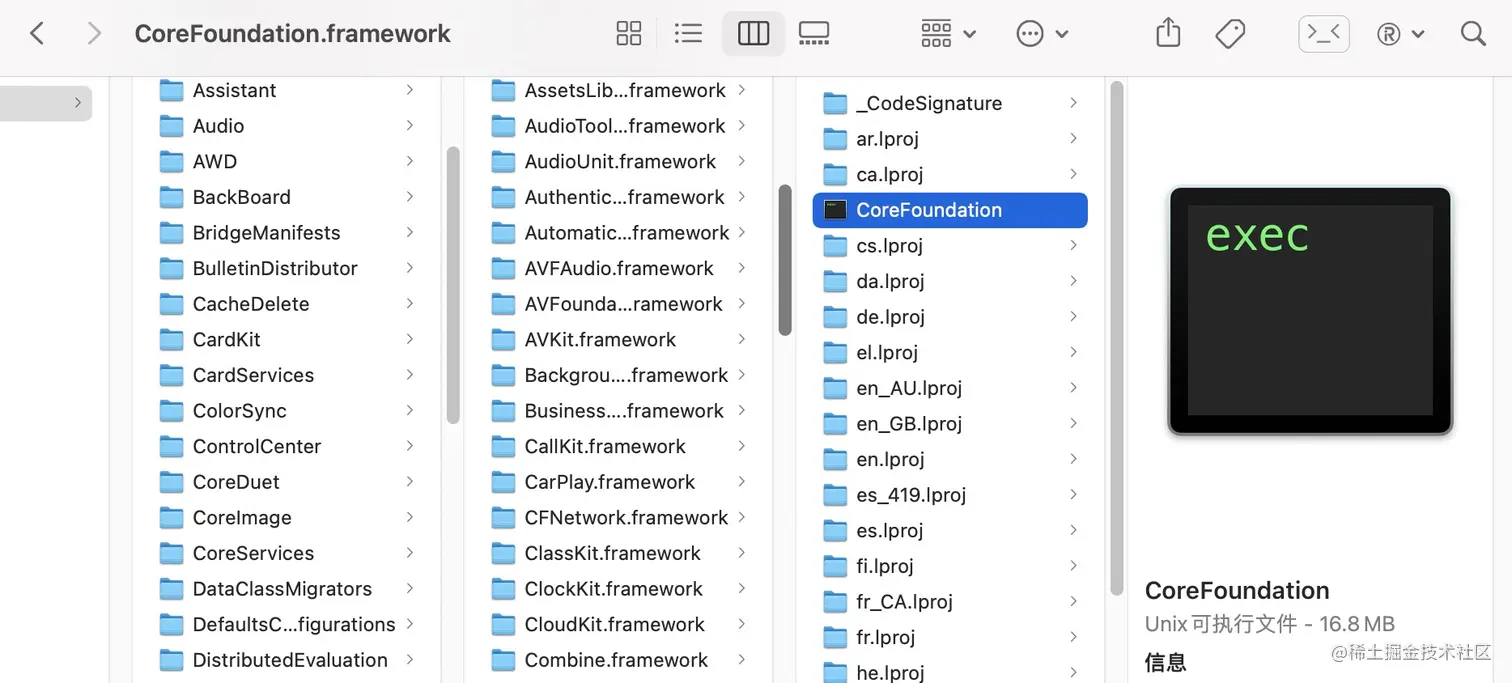Select Backgrou...framework folder

tap(618, 375)
